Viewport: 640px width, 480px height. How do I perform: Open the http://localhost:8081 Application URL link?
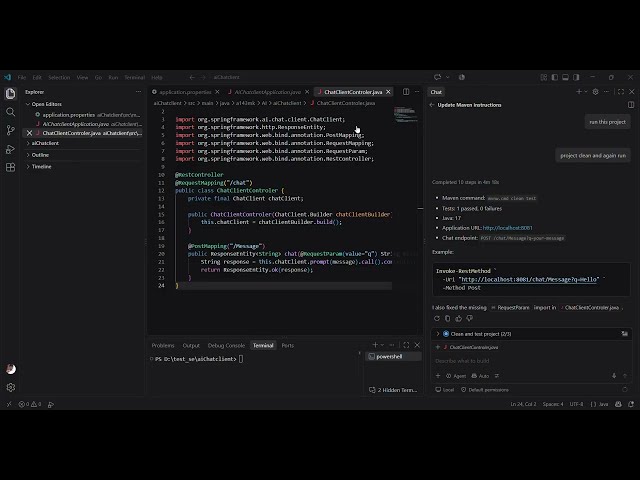507,228
